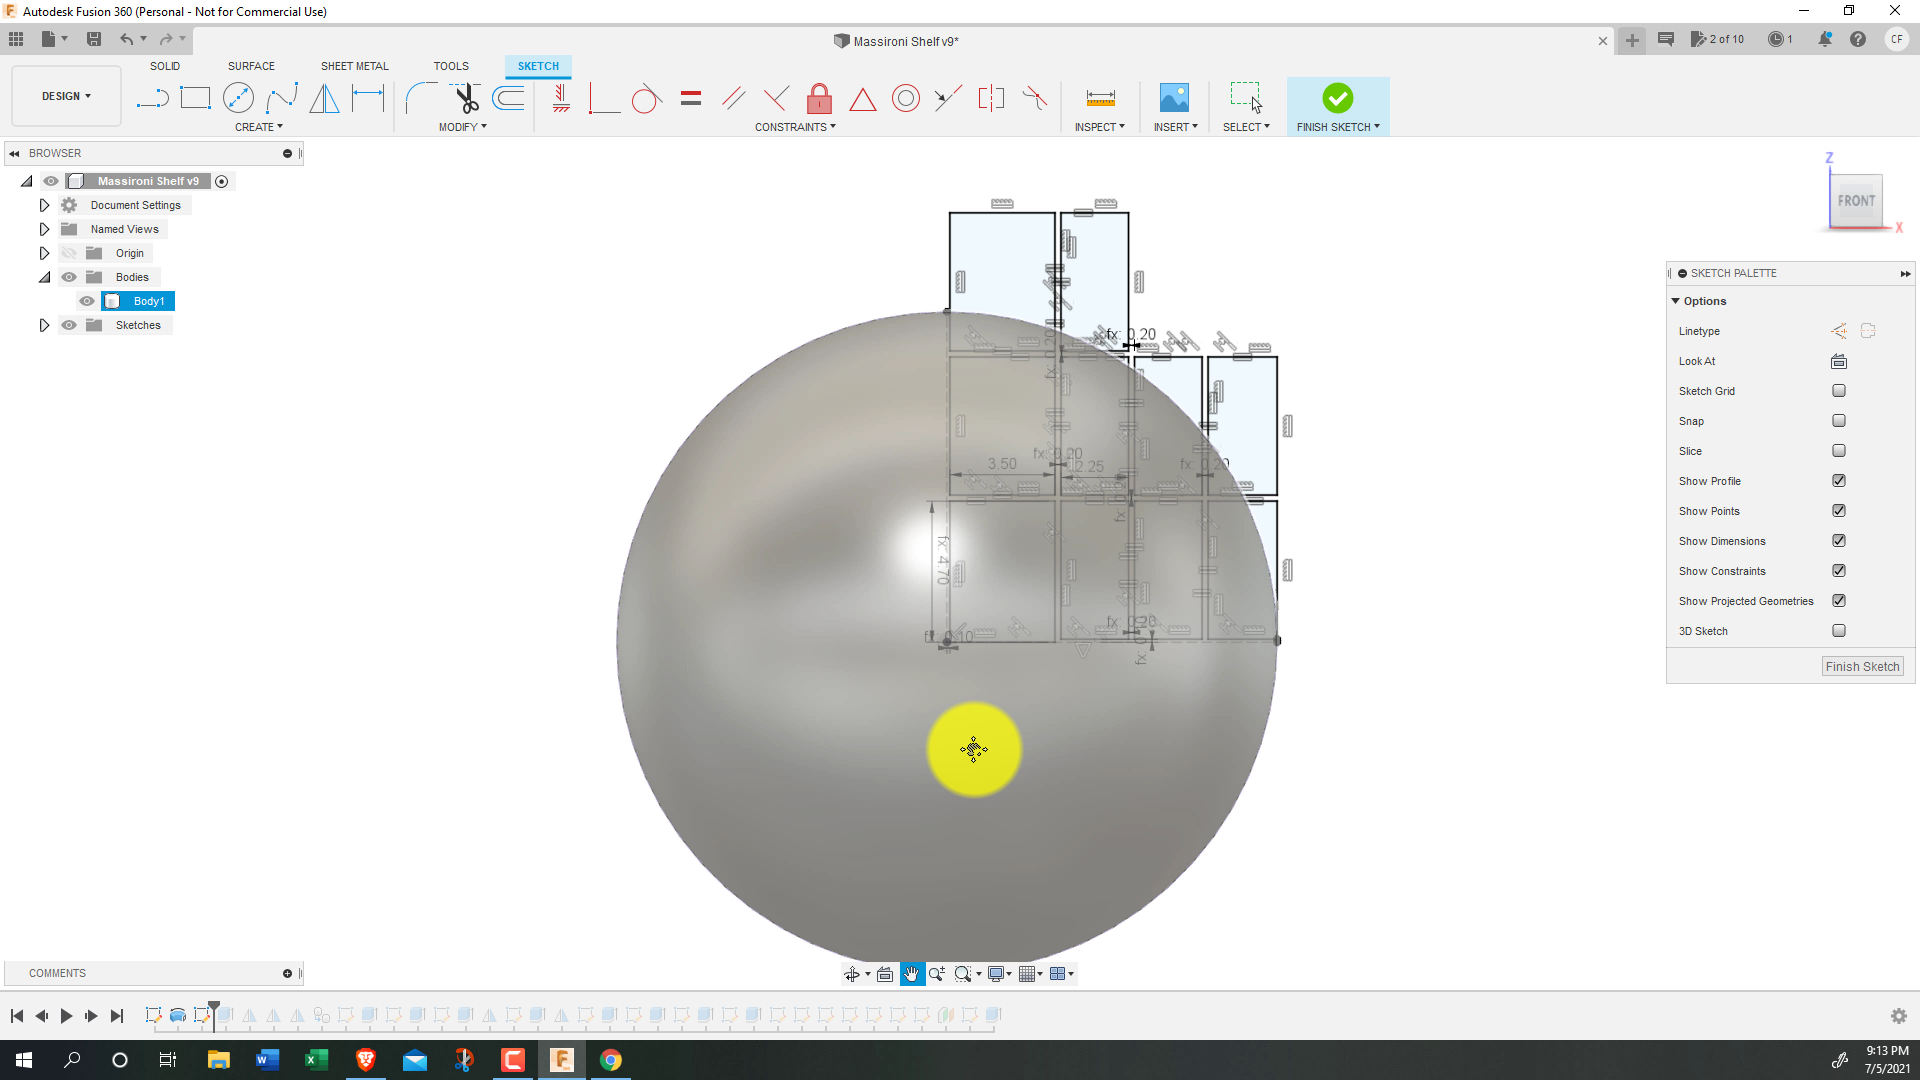Viewport: 1920px width, 1080px height.
Task: Switch to the SHEET METAL tab
Action: pyautogui.click(x=354, y=66)
